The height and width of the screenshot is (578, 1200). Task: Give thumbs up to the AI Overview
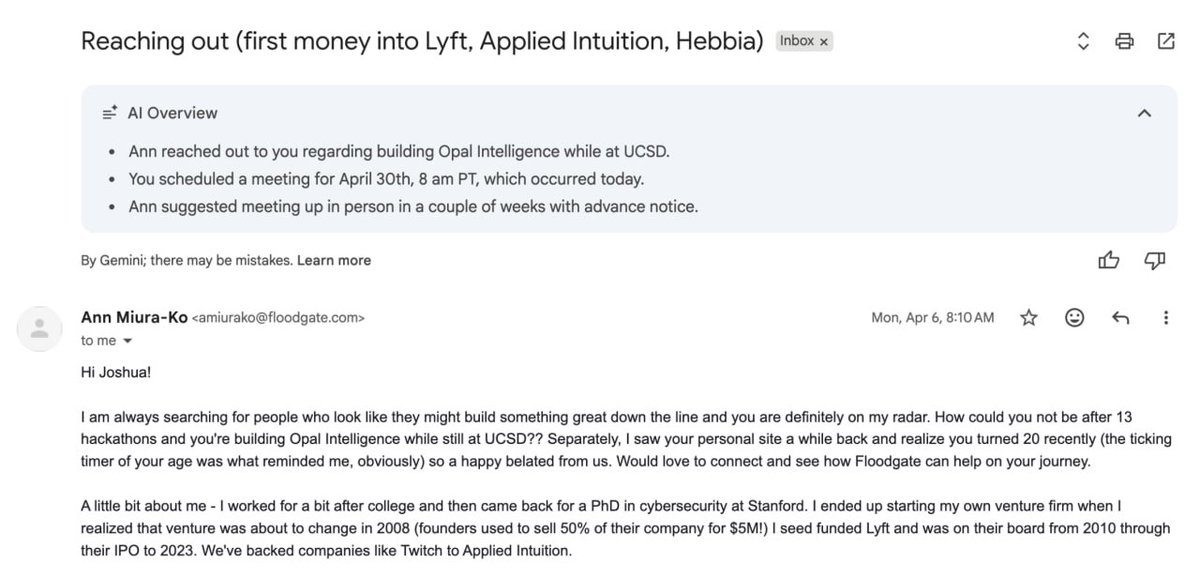click(1109, 261)
